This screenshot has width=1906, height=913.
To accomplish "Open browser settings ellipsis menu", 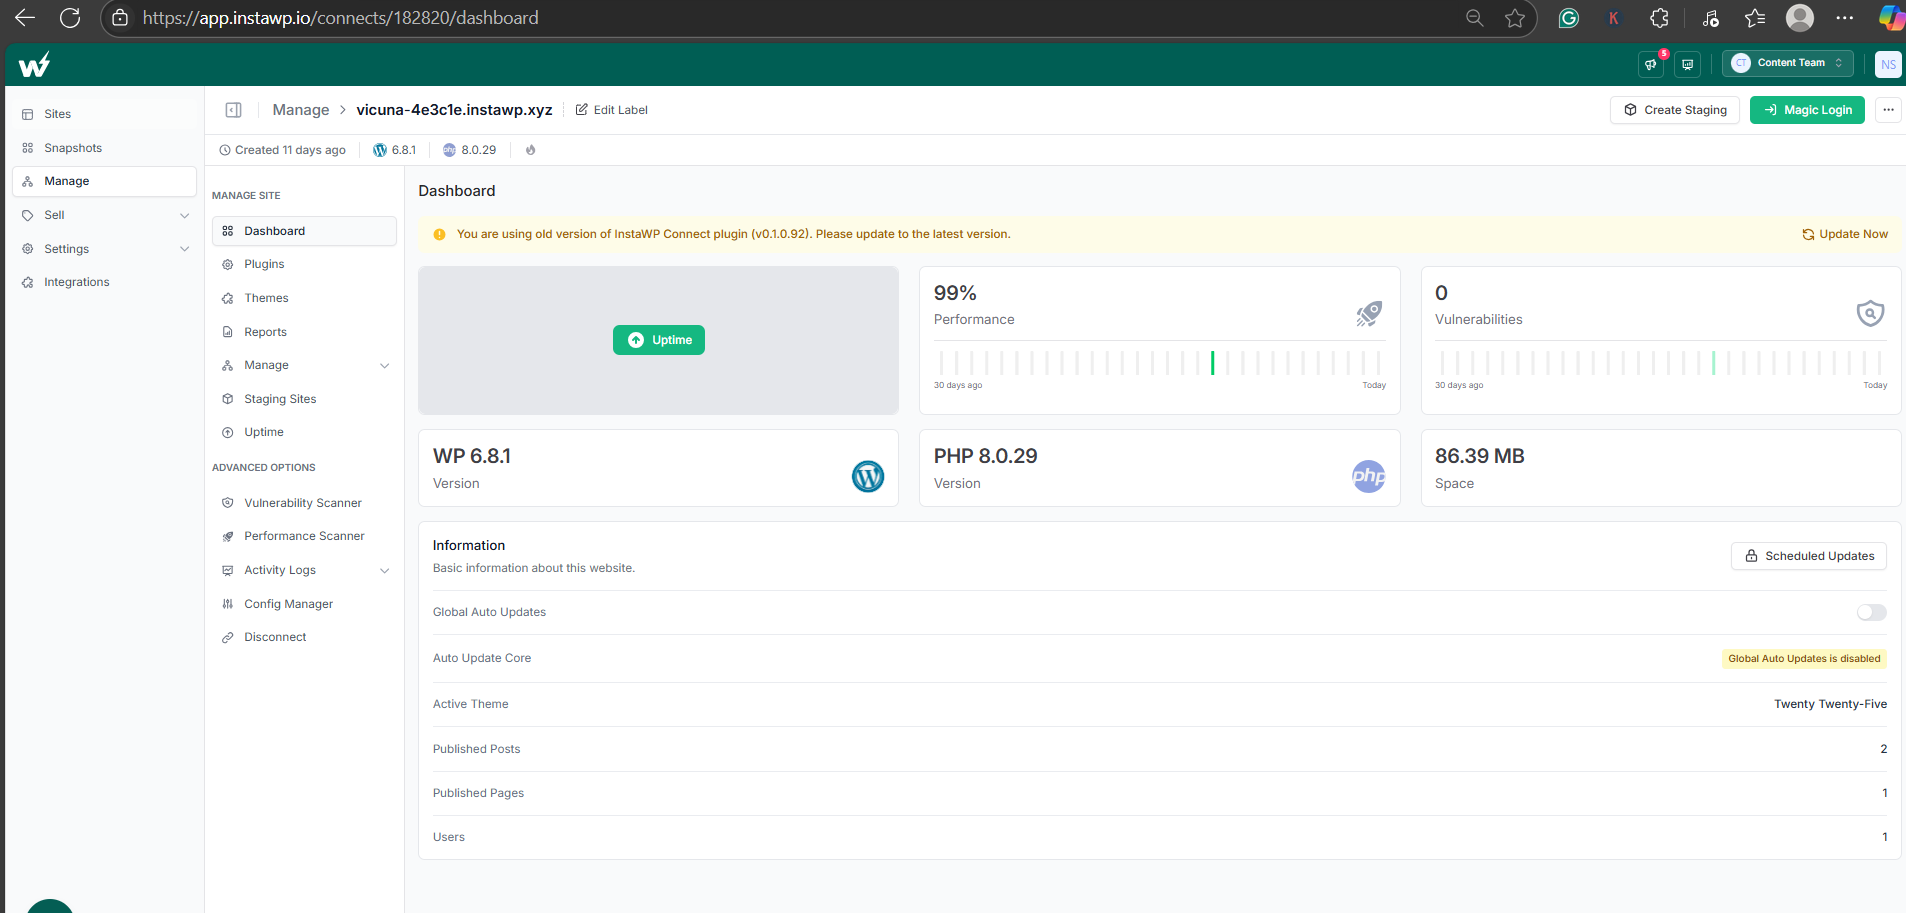I will [x=1845, y=18].
